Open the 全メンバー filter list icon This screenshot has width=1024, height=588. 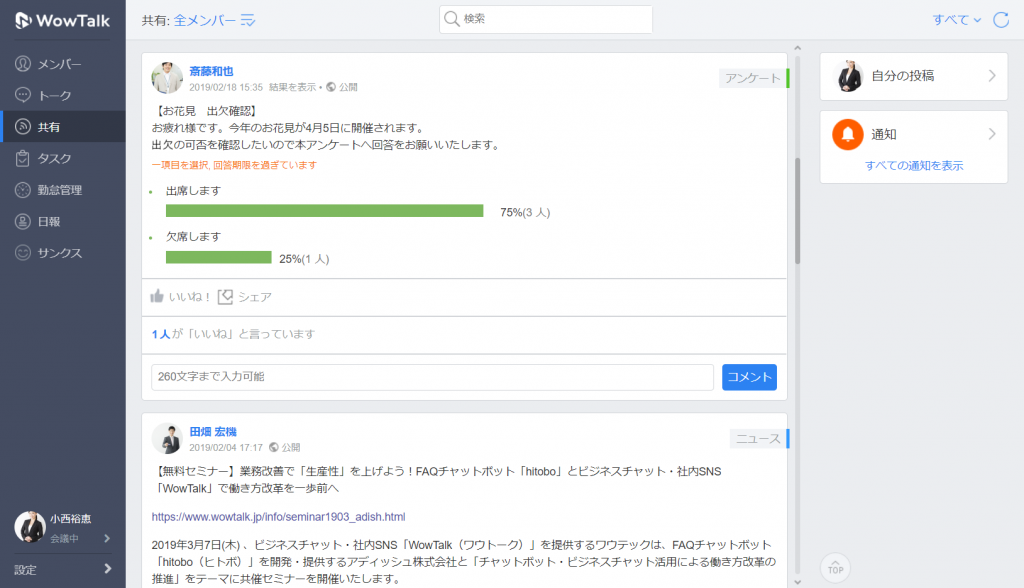[x=248, y=20]
